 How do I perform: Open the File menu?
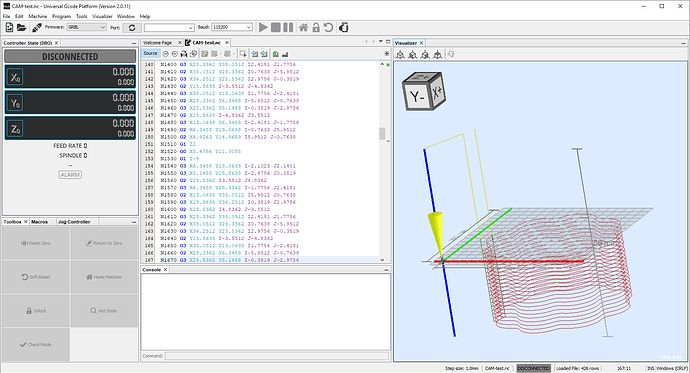(x=6, y=16)
